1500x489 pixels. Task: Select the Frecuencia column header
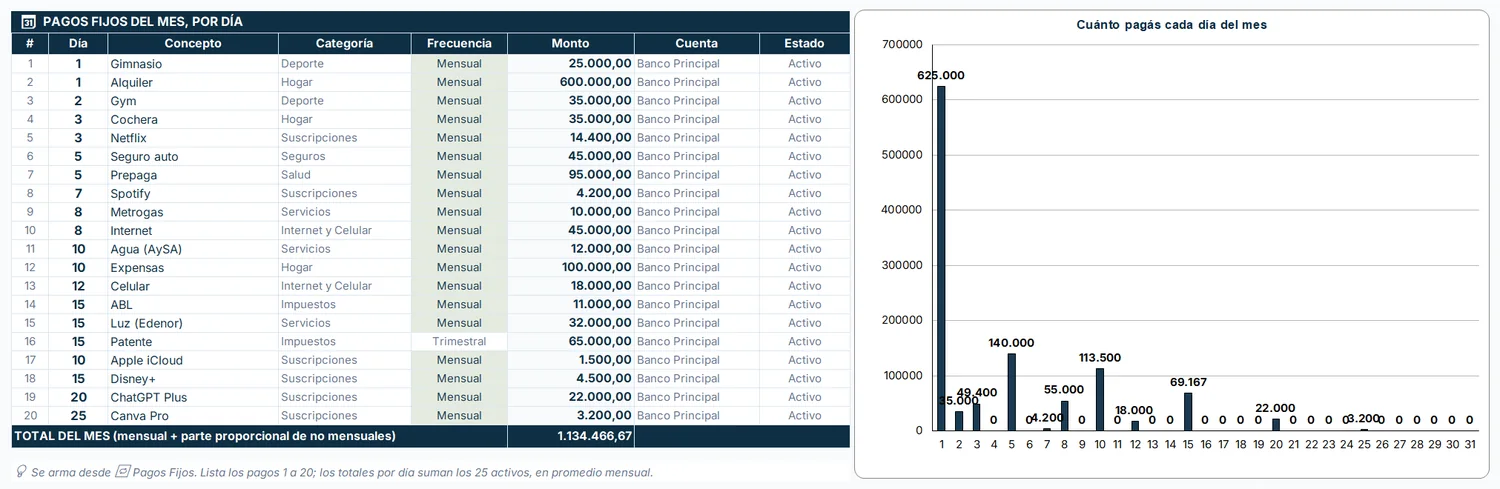click(x=459, y=43)
